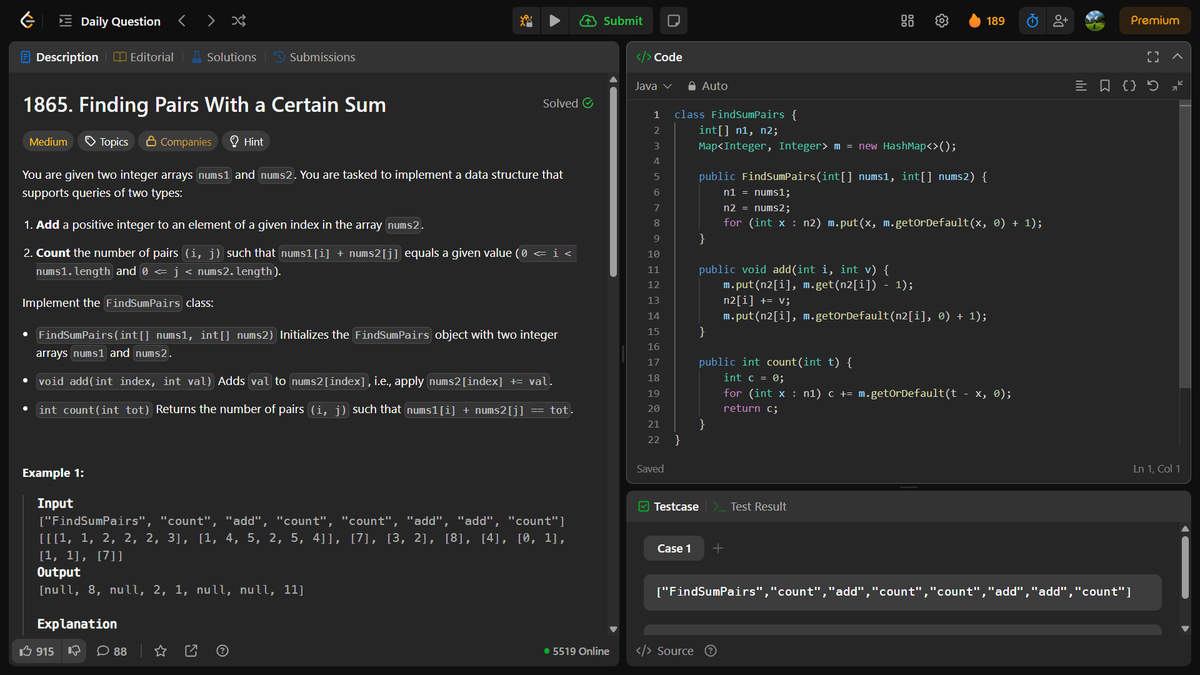The height and width of the screenshot is (675, 1200).
Task: Switch to the Editorial tab
Action: [x=144, y=57]
